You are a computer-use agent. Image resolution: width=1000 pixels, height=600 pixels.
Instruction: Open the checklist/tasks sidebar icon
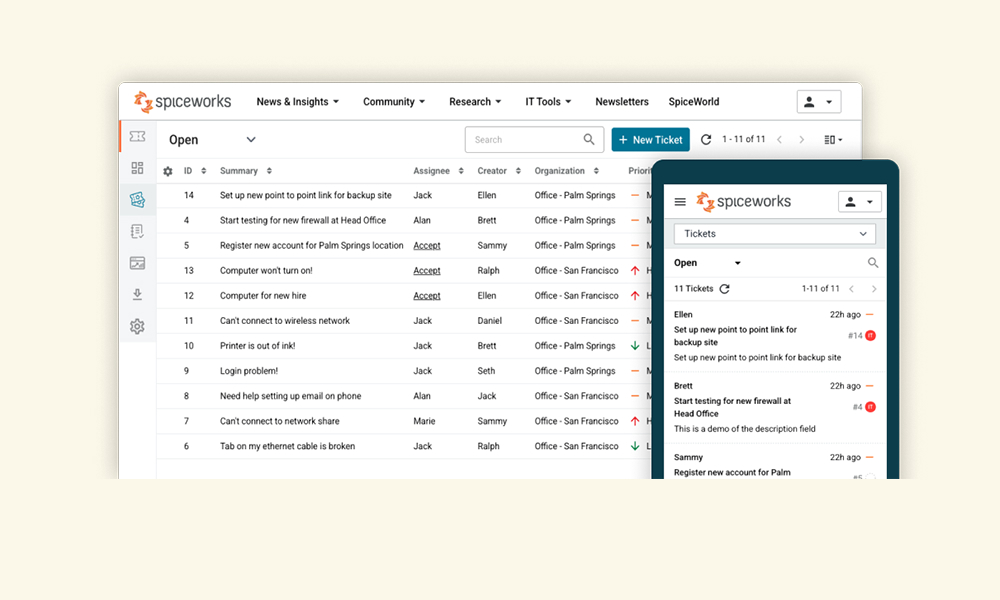coord(137,231)
